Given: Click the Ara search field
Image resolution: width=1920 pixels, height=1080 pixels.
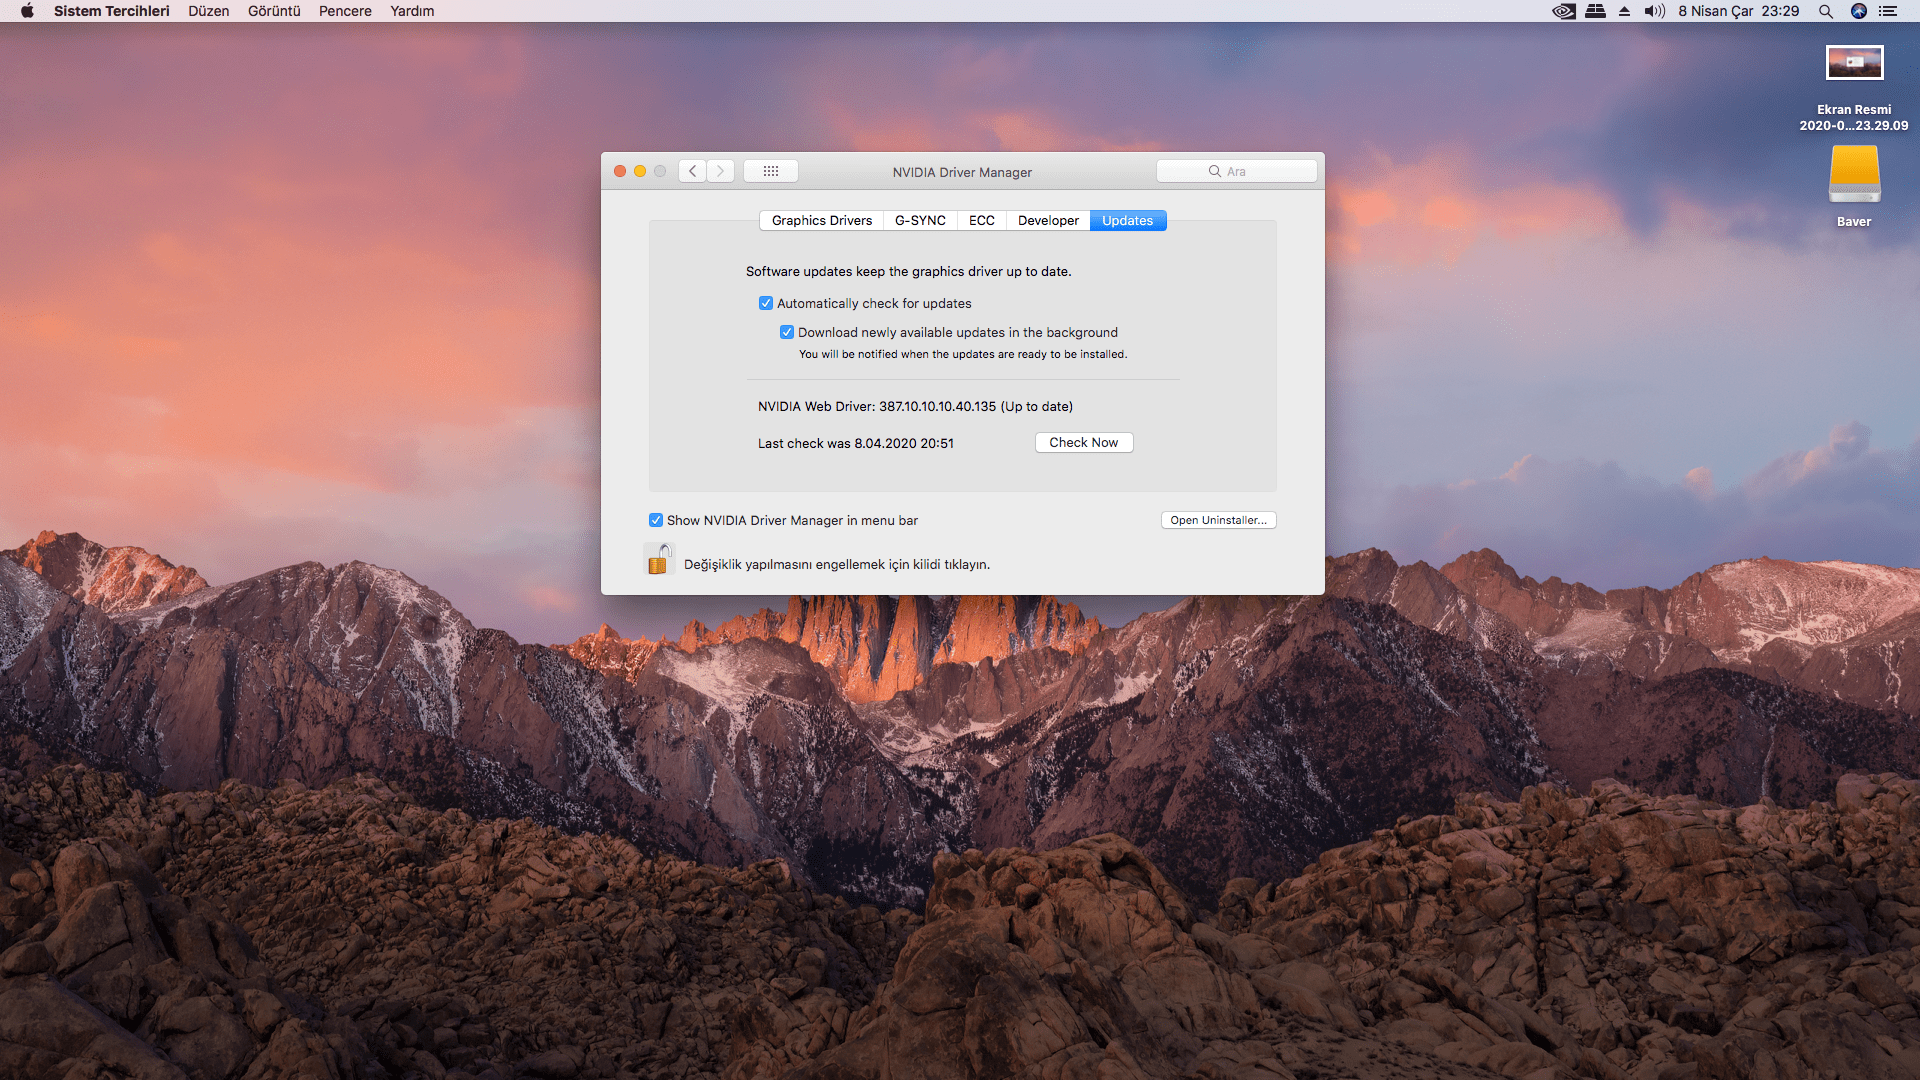Looking at the screenshot, I should (x=1236, y=171).
